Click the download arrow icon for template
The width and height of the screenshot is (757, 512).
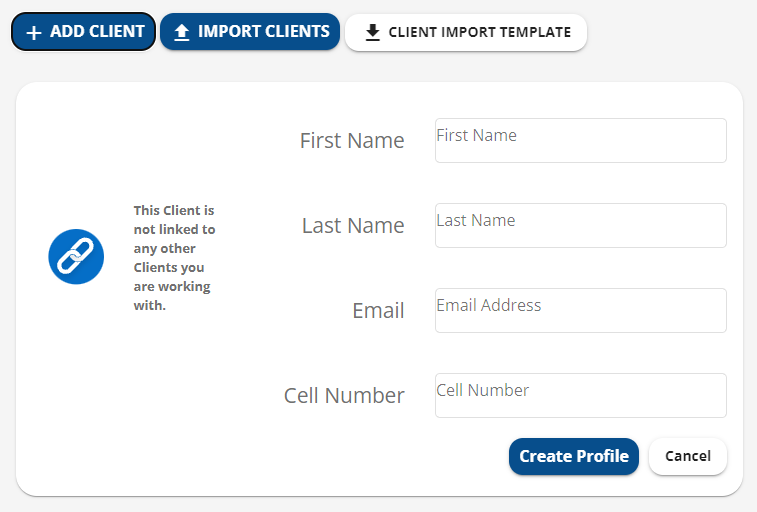pyautogui.click(x=372, y=32)
